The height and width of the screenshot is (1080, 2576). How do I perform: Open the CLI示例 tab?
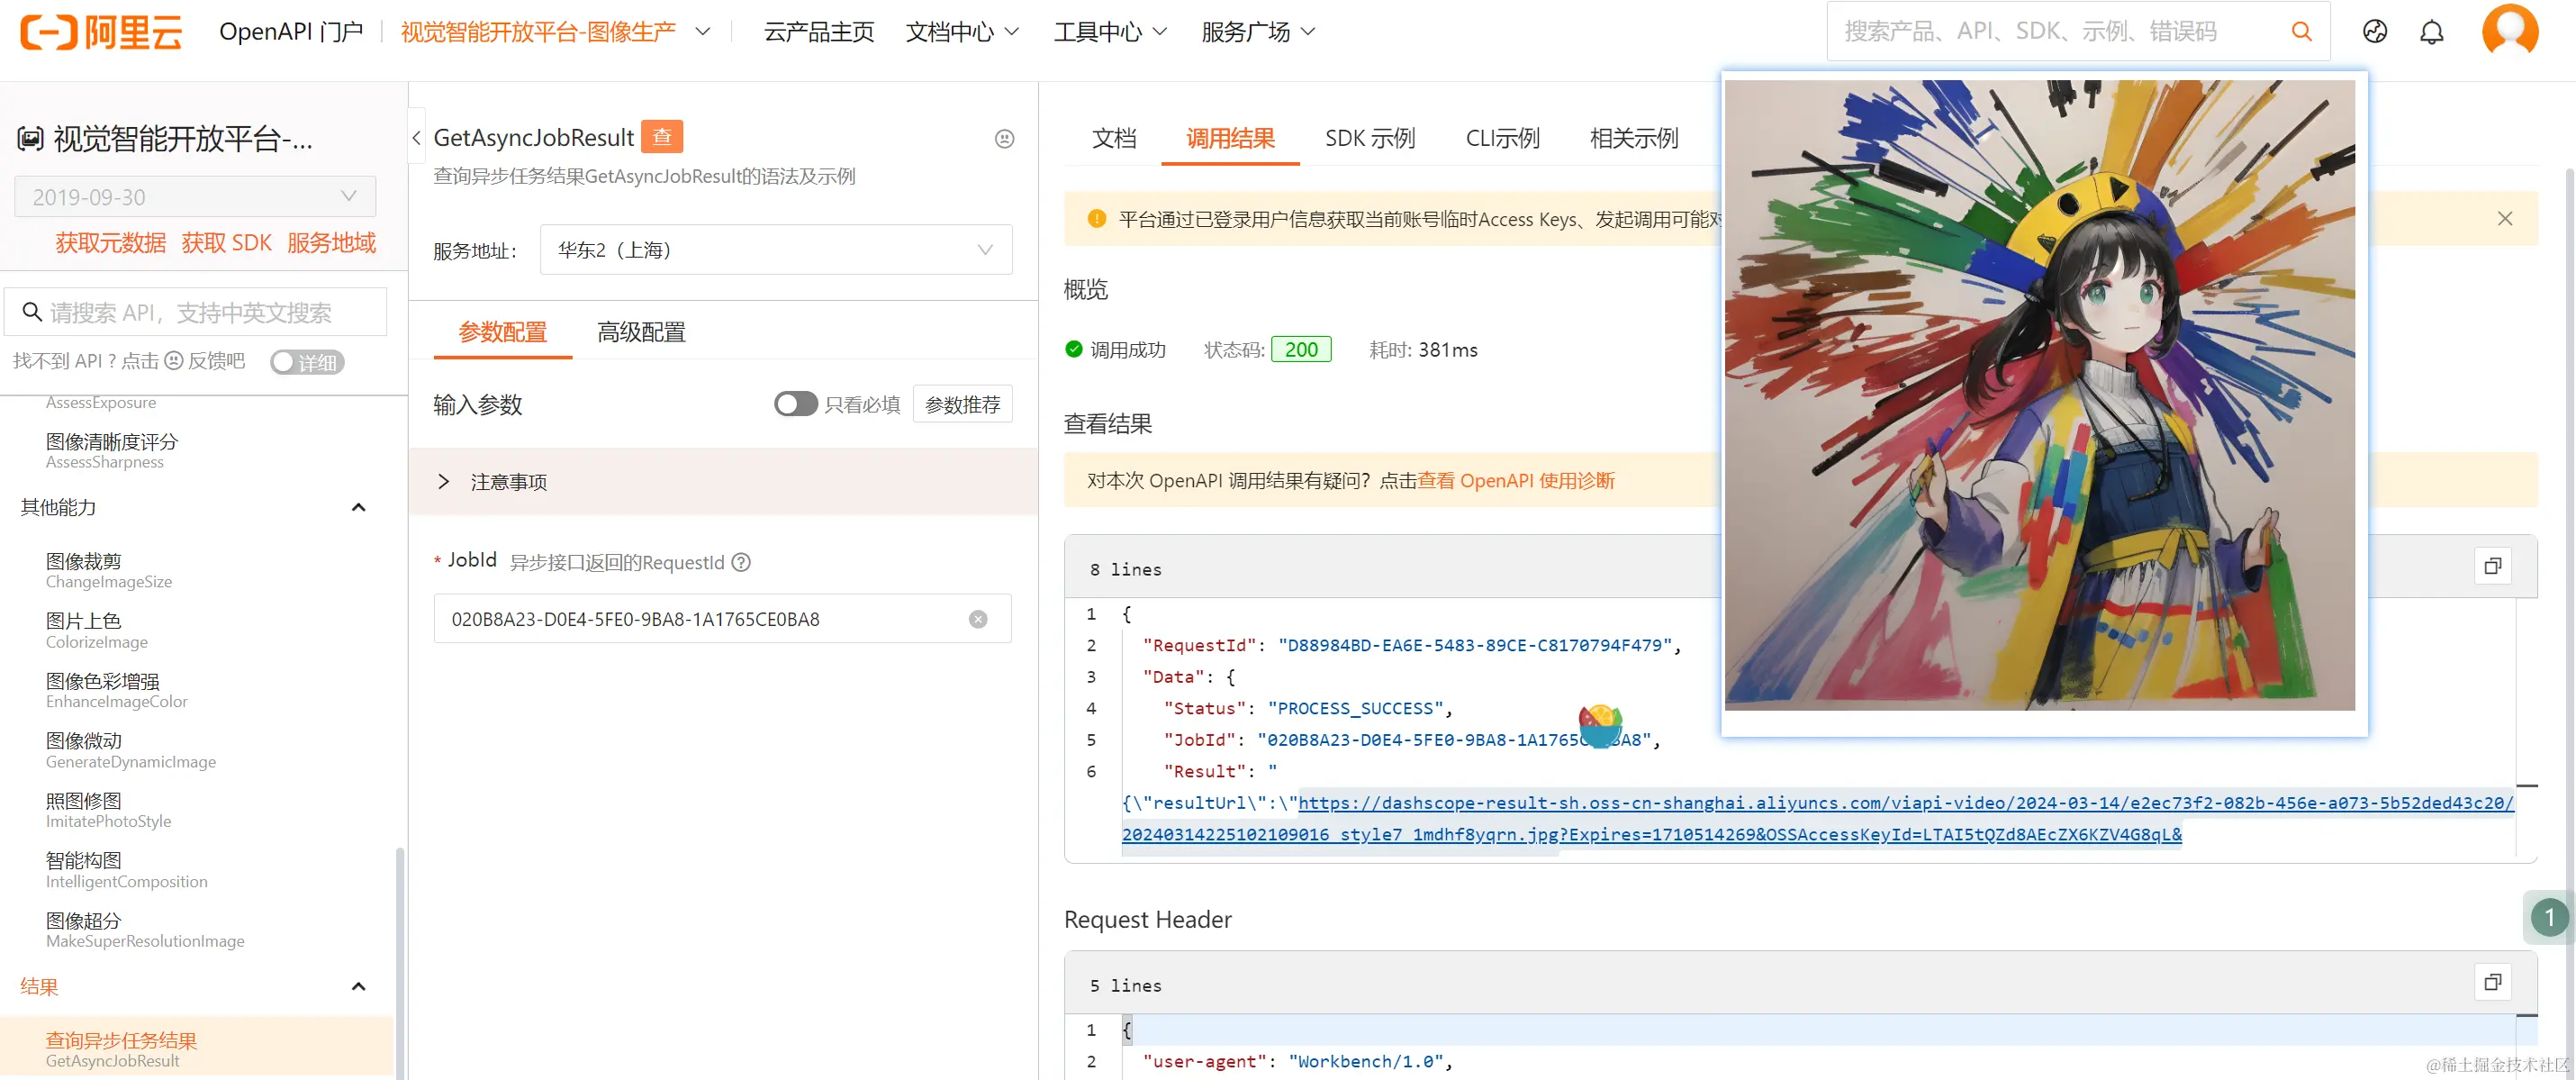tap(1502, 138)
